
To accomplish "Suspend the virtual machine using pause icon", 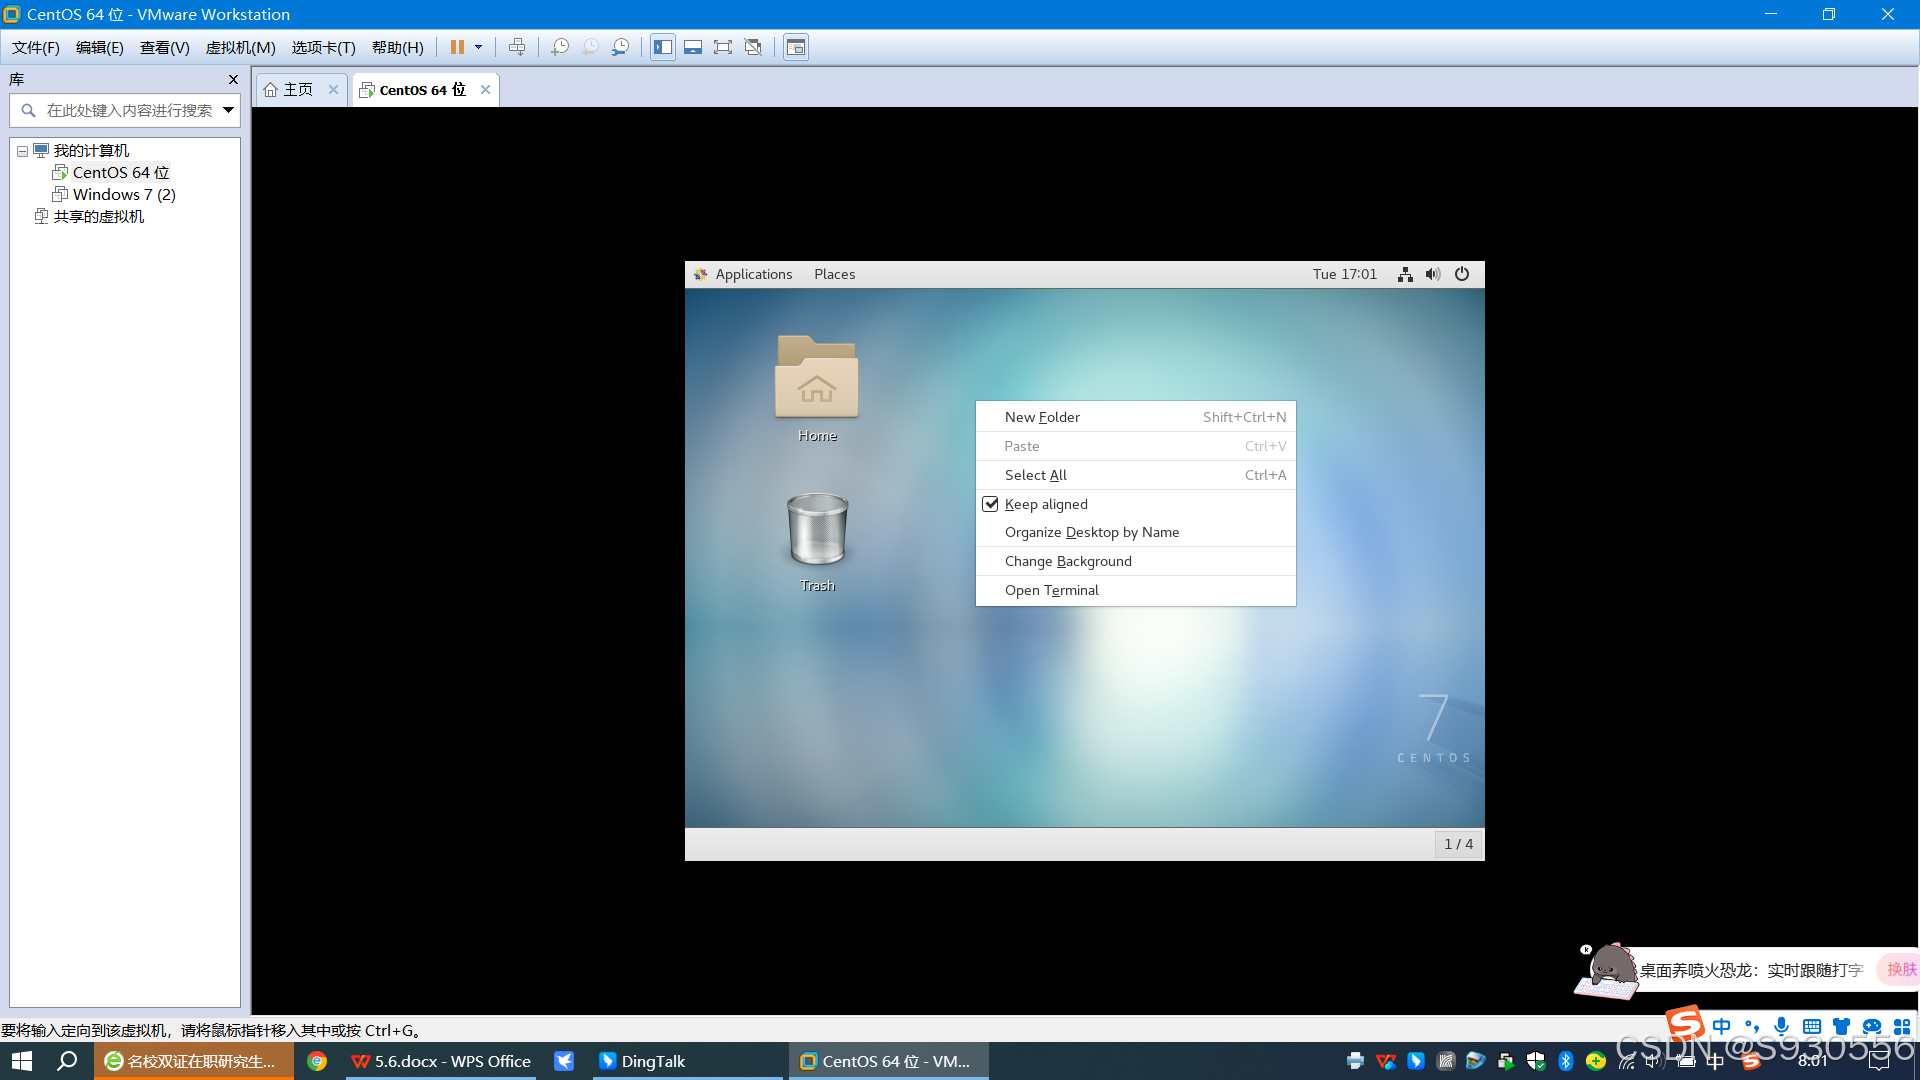I will (x=457, y=47).
